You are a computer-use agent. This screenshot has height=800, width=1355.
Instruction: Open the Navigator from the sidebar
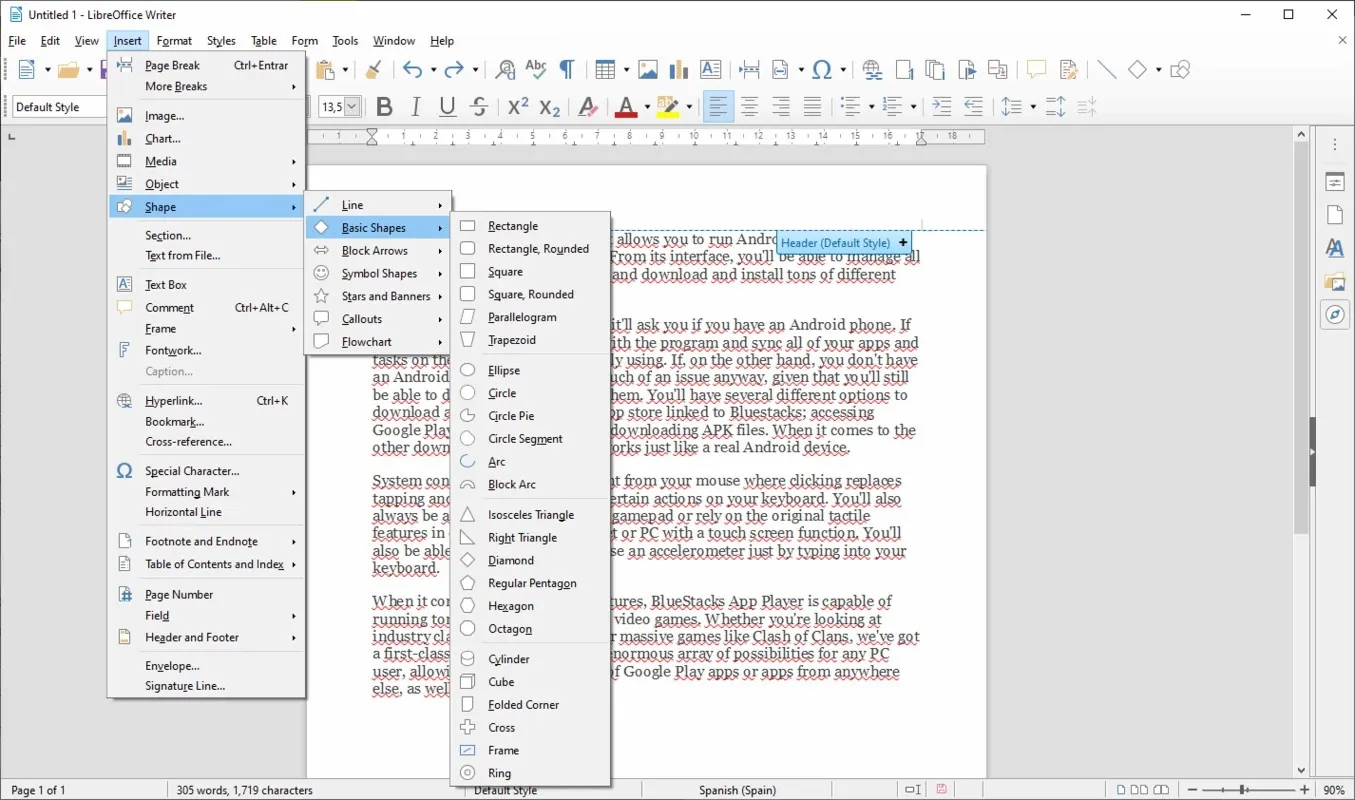click(x=1335, y=315)
